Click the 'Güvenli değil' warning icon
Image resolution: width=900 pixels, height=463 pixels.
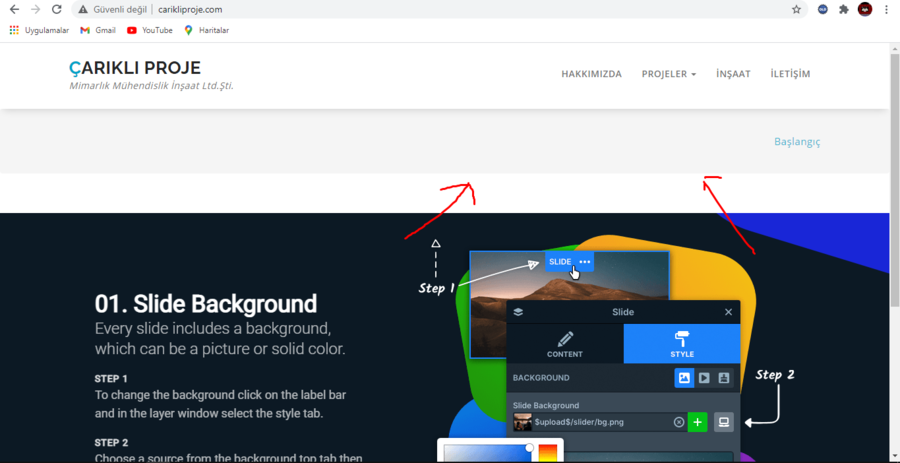(x=83, y=9)
